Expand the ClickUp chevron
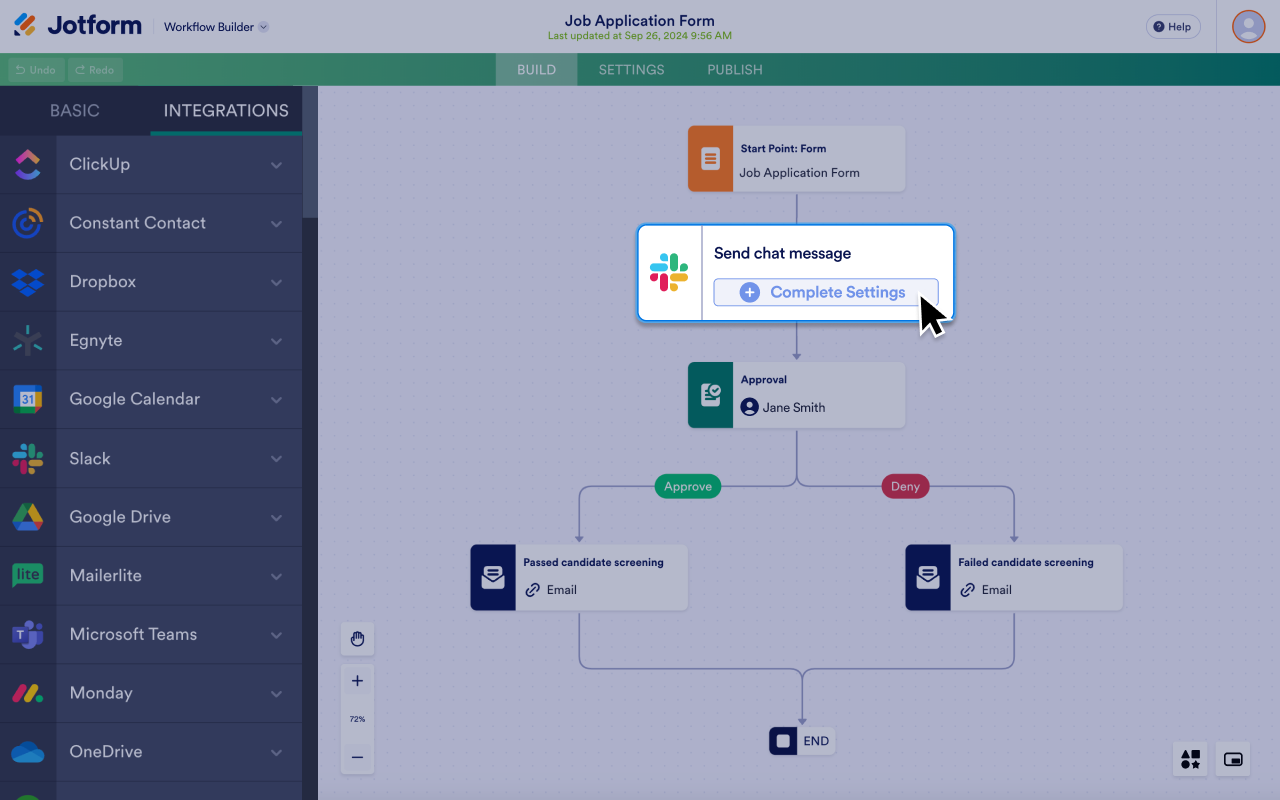This screenshot has height=800, width=1280. coord(276,165)
